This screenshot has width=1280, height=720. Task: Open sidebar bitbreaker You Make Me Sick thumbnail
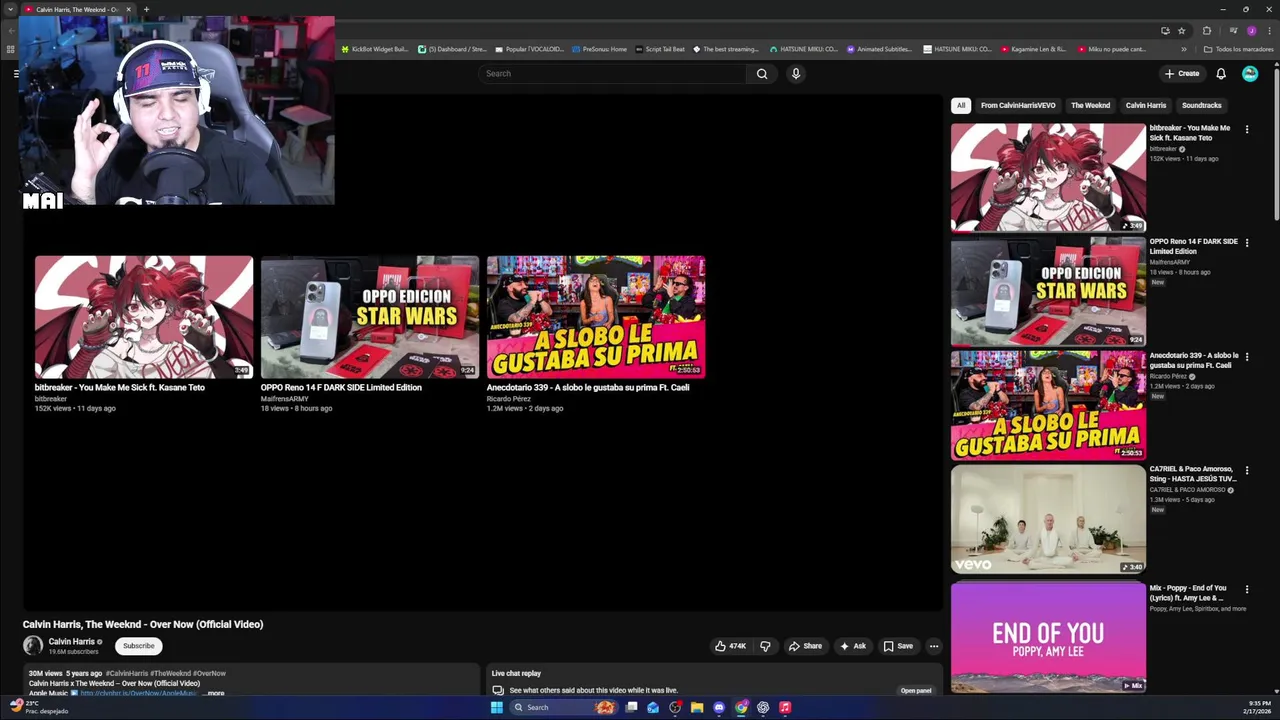point(1048,178)
